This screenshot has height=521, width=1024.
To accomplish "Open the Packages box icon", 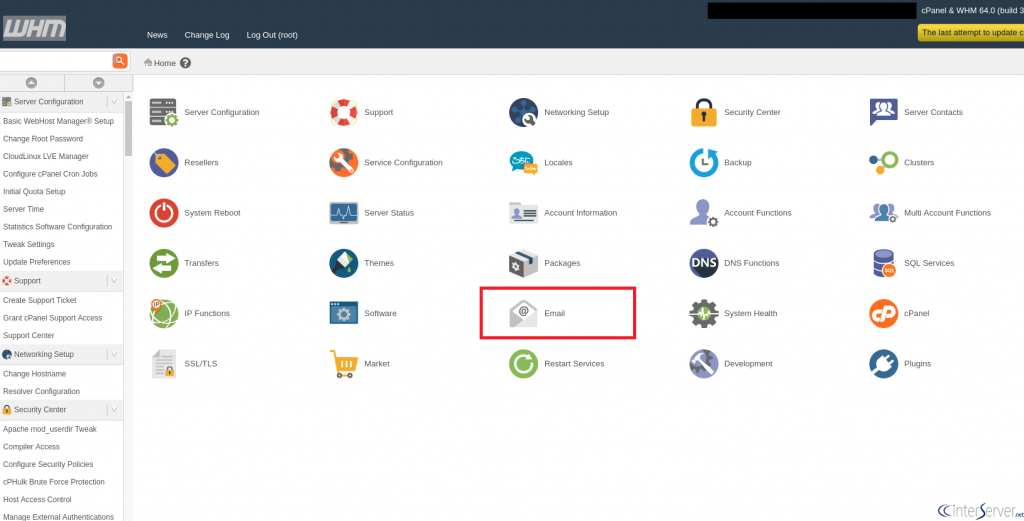I will [x=524, y=263].
